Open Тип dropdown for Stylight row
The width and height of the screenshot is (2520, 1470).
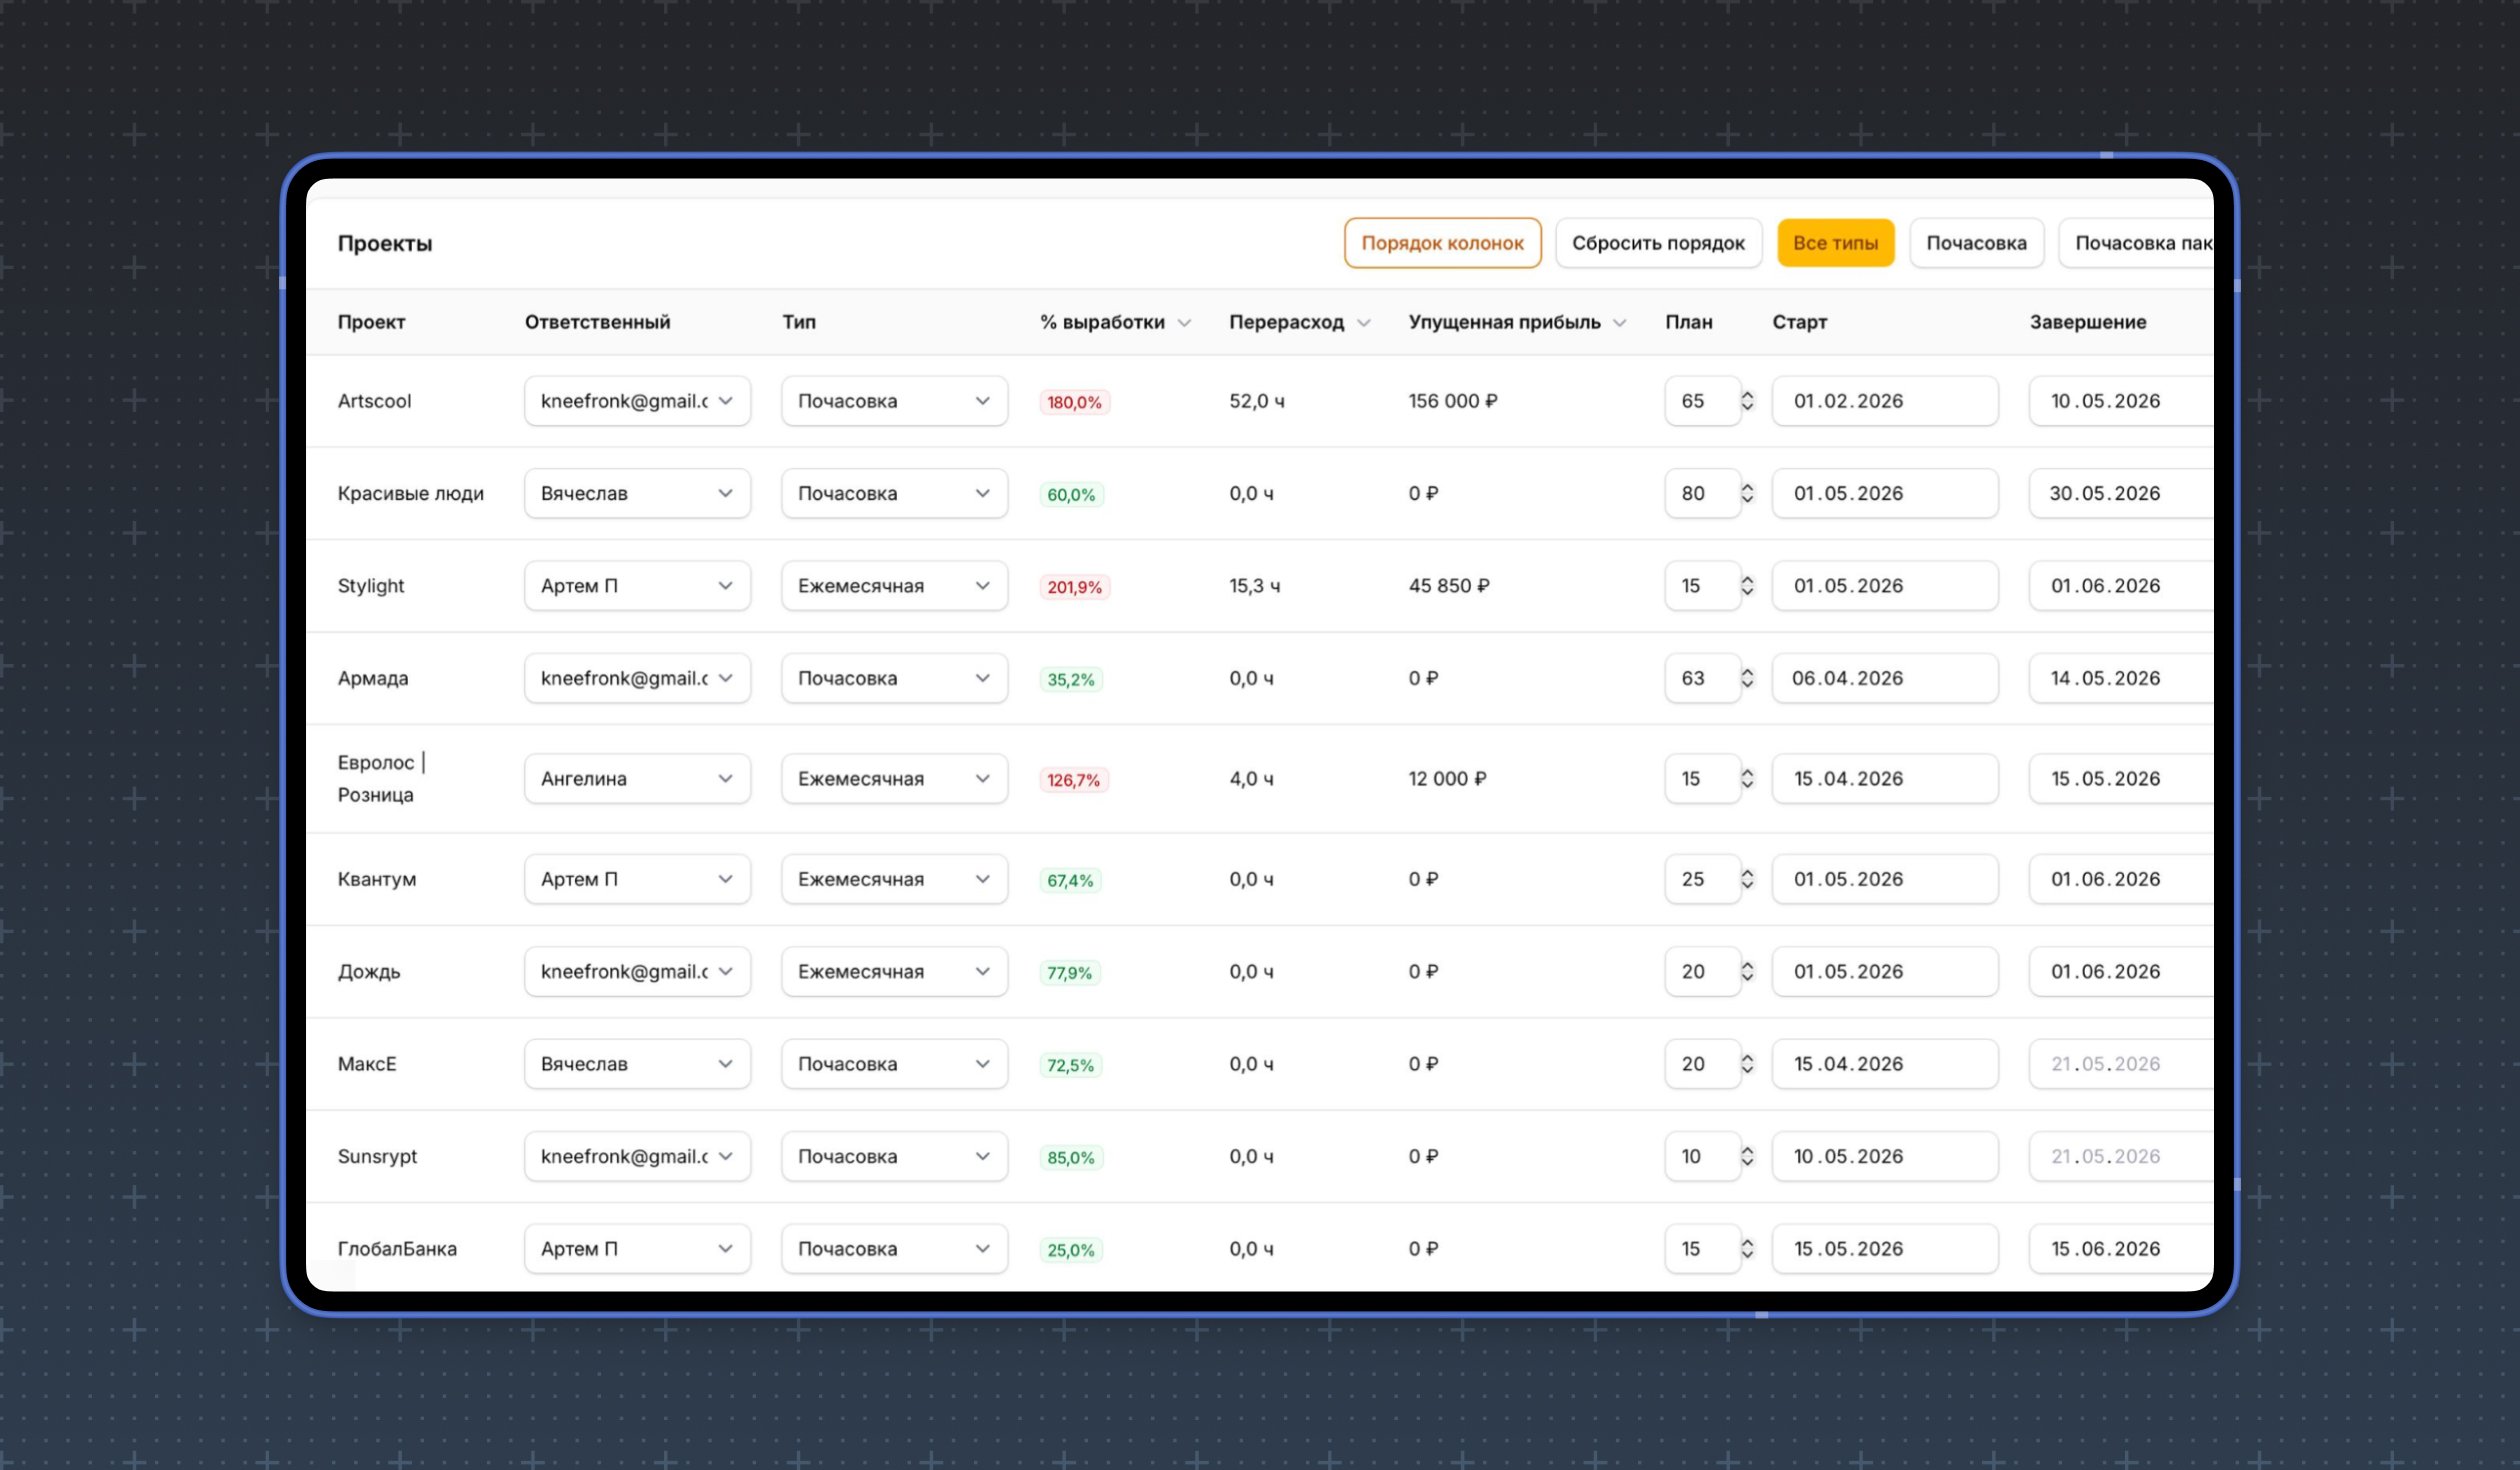tap(894, 586)
